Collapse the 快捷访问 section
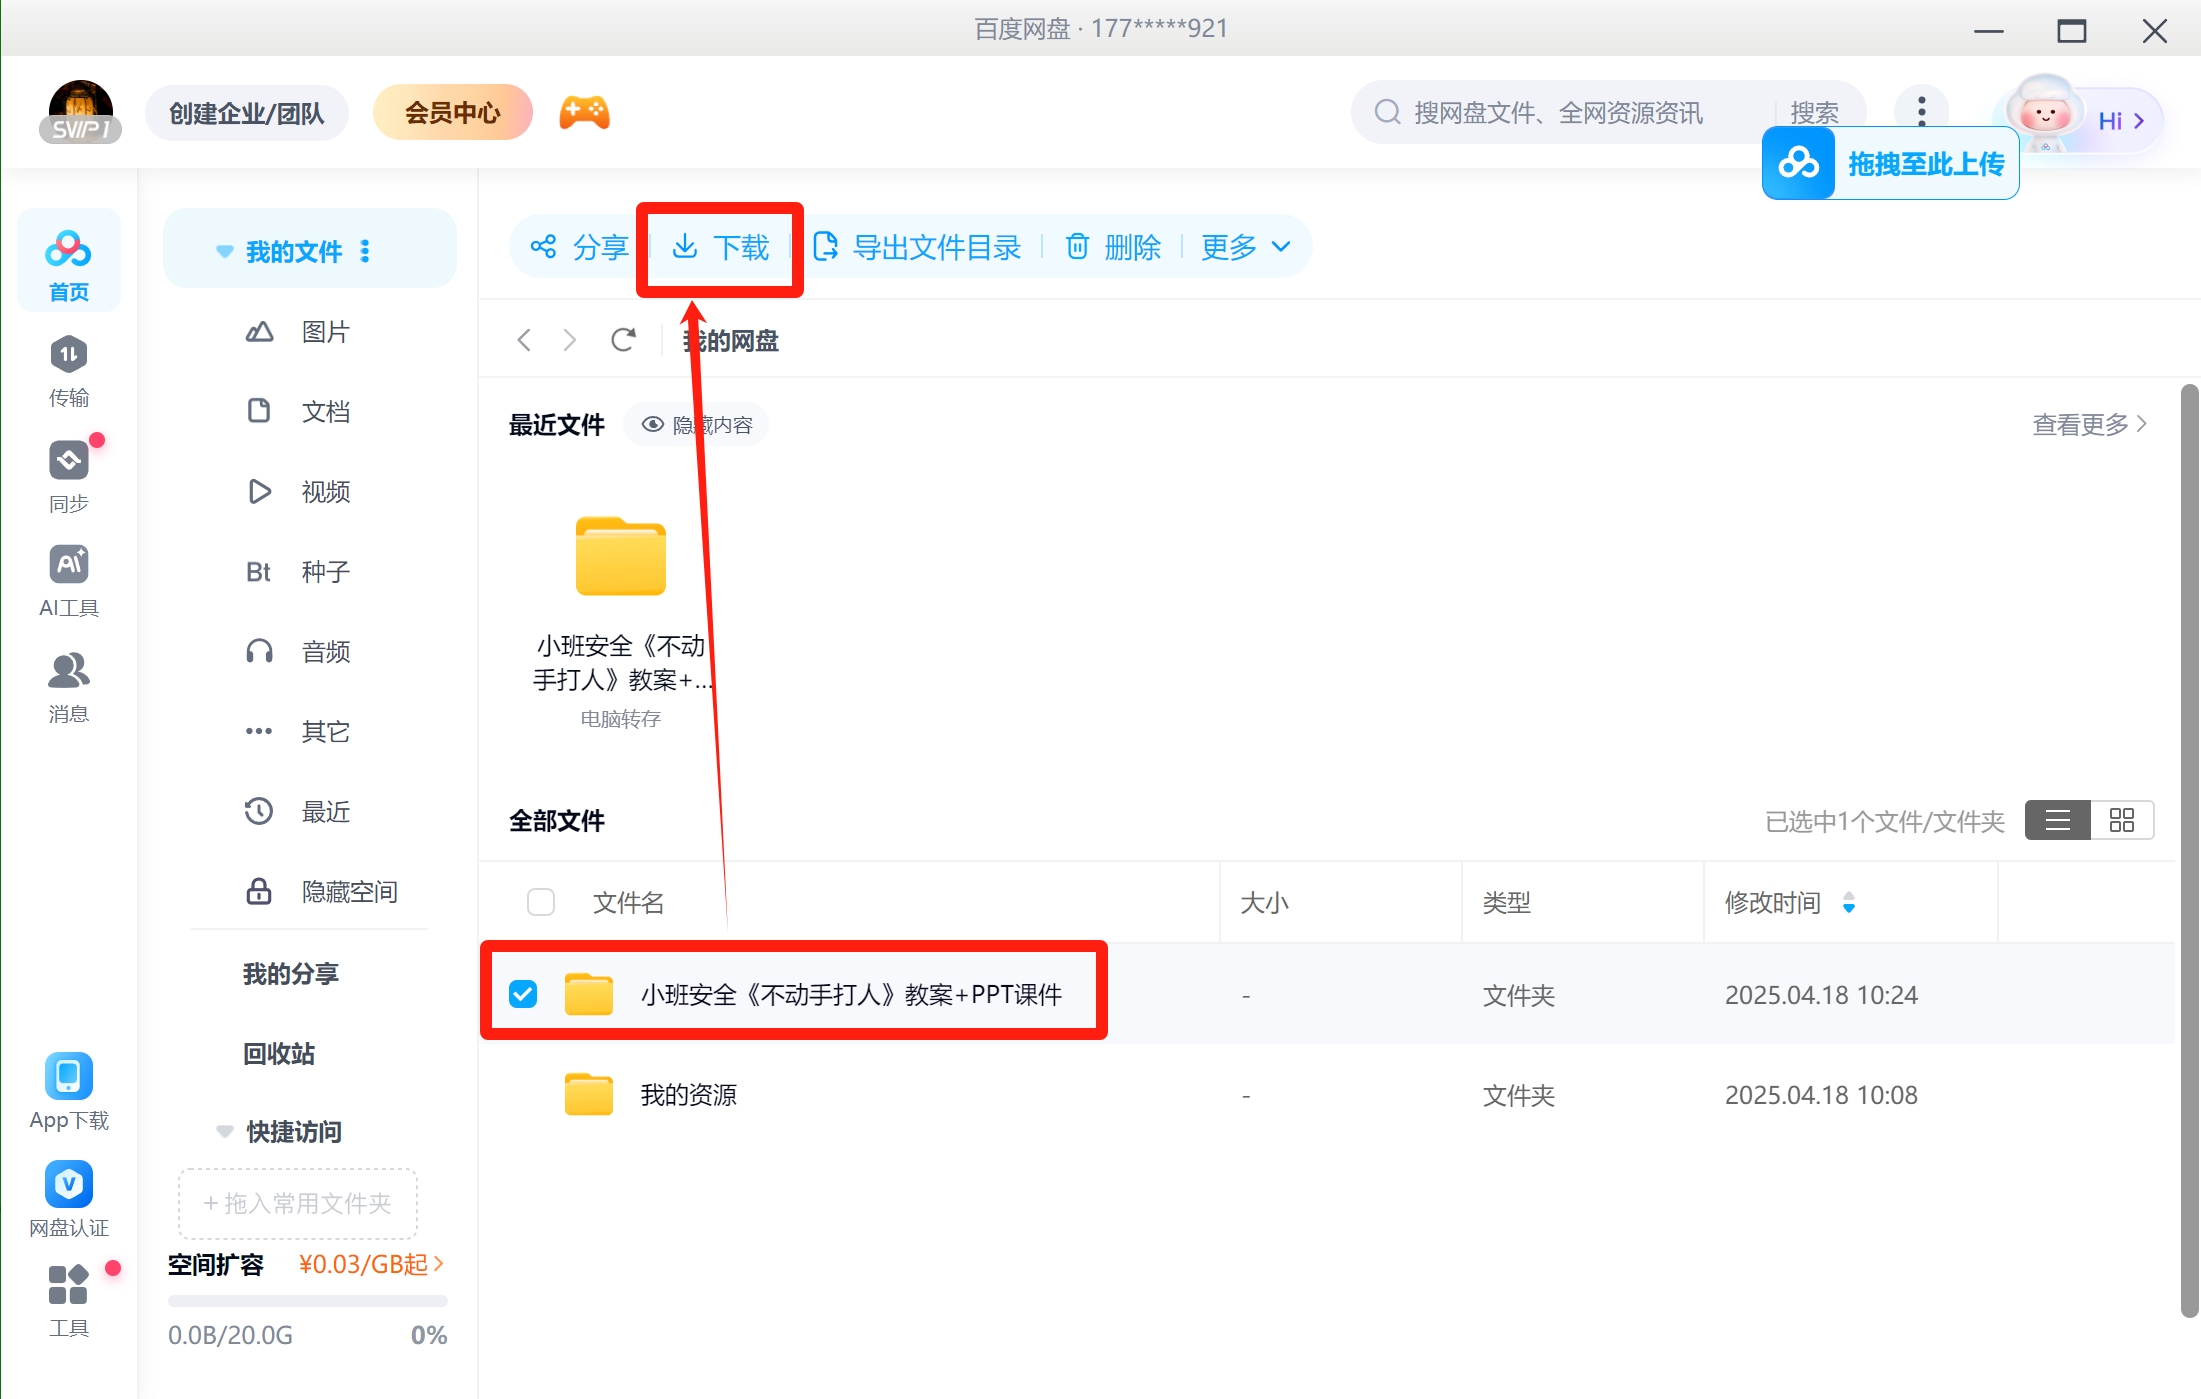Image resolution: width=2201 pixels, height=1399 pixels. pyautogui.click(x=225, y=1131)
